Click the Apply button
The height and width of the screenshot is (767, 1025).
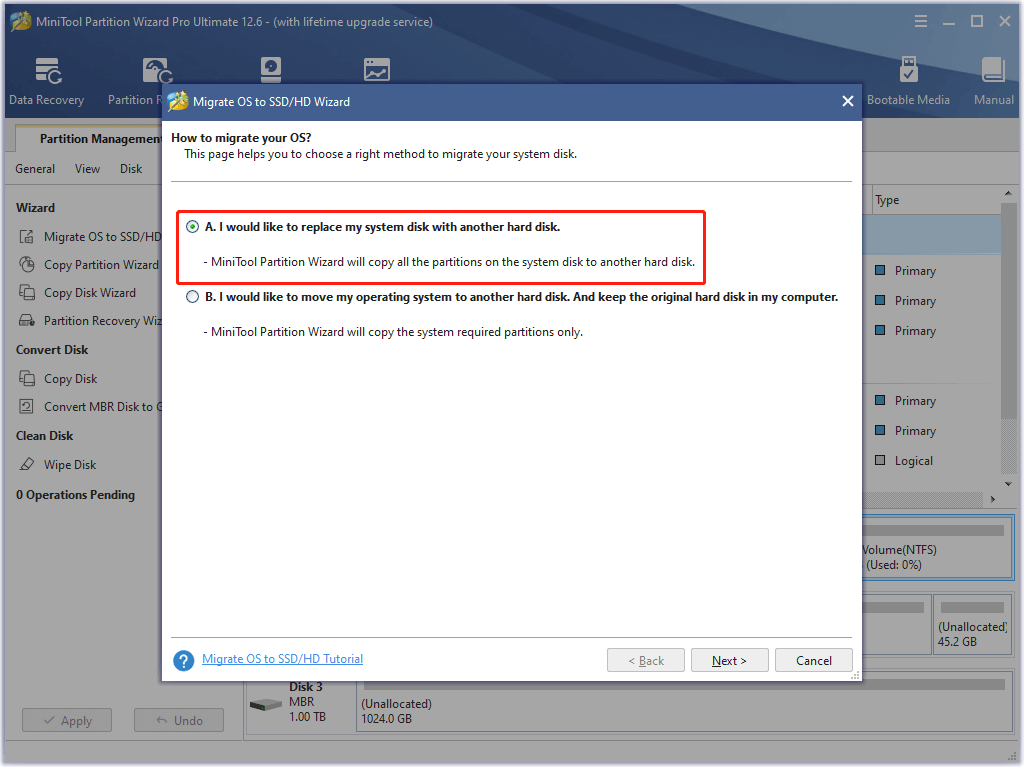[x=67, y=721]
